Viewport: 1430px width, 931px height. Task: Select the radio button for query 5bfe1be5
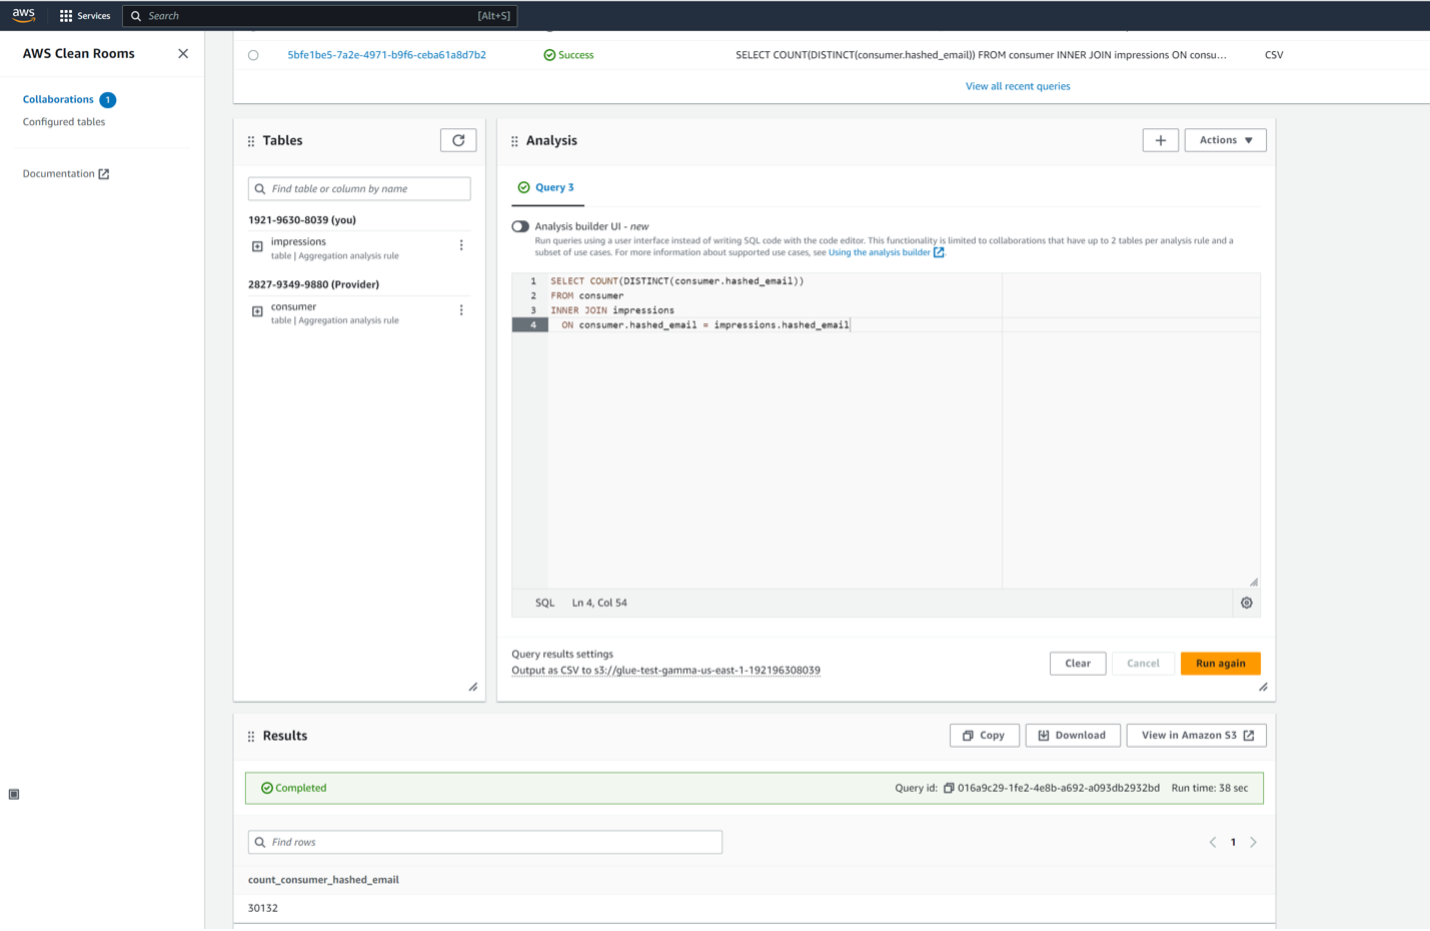[253, 56]
